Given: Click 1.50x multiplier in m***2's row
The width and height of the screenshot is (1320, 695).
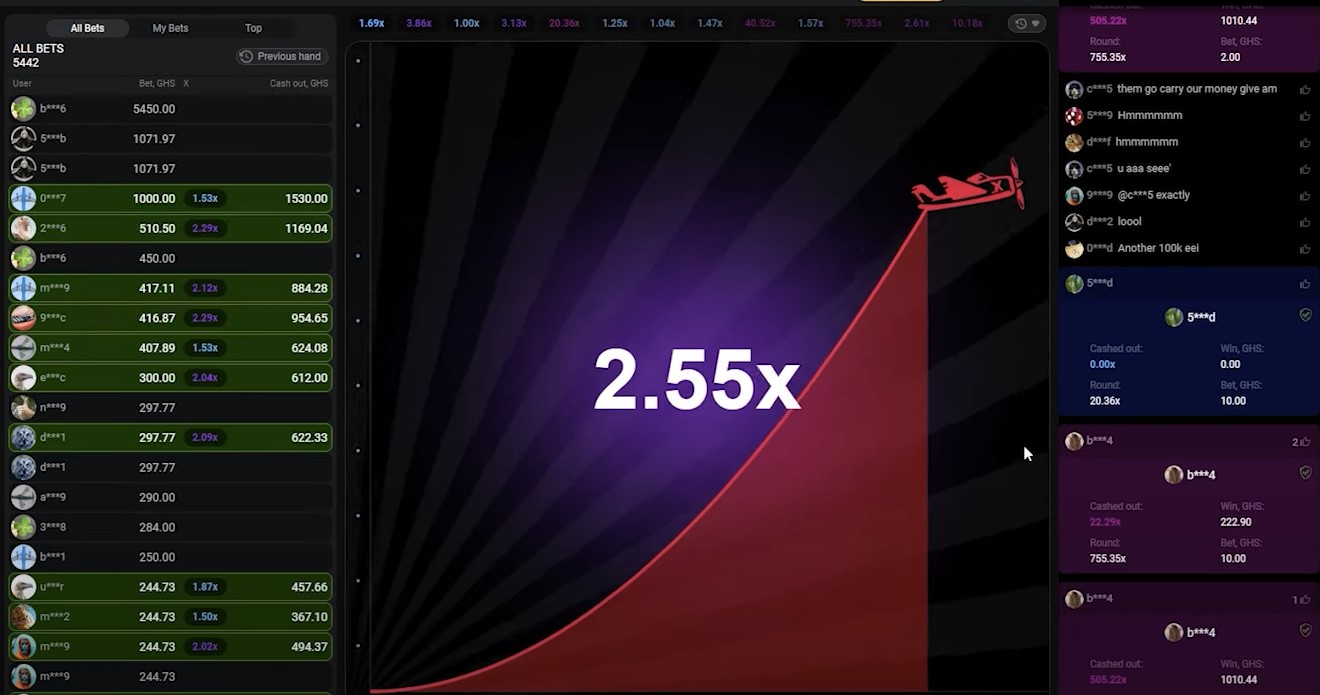Looking at the screenshot, I should [205, 617].
